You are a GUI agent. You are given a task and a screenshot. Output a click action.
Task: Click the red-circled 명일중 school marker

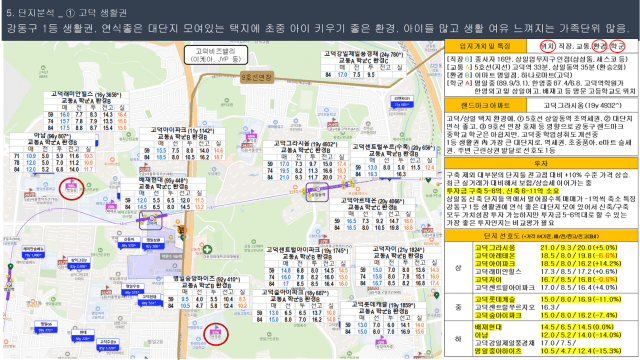tap(71, 189)
